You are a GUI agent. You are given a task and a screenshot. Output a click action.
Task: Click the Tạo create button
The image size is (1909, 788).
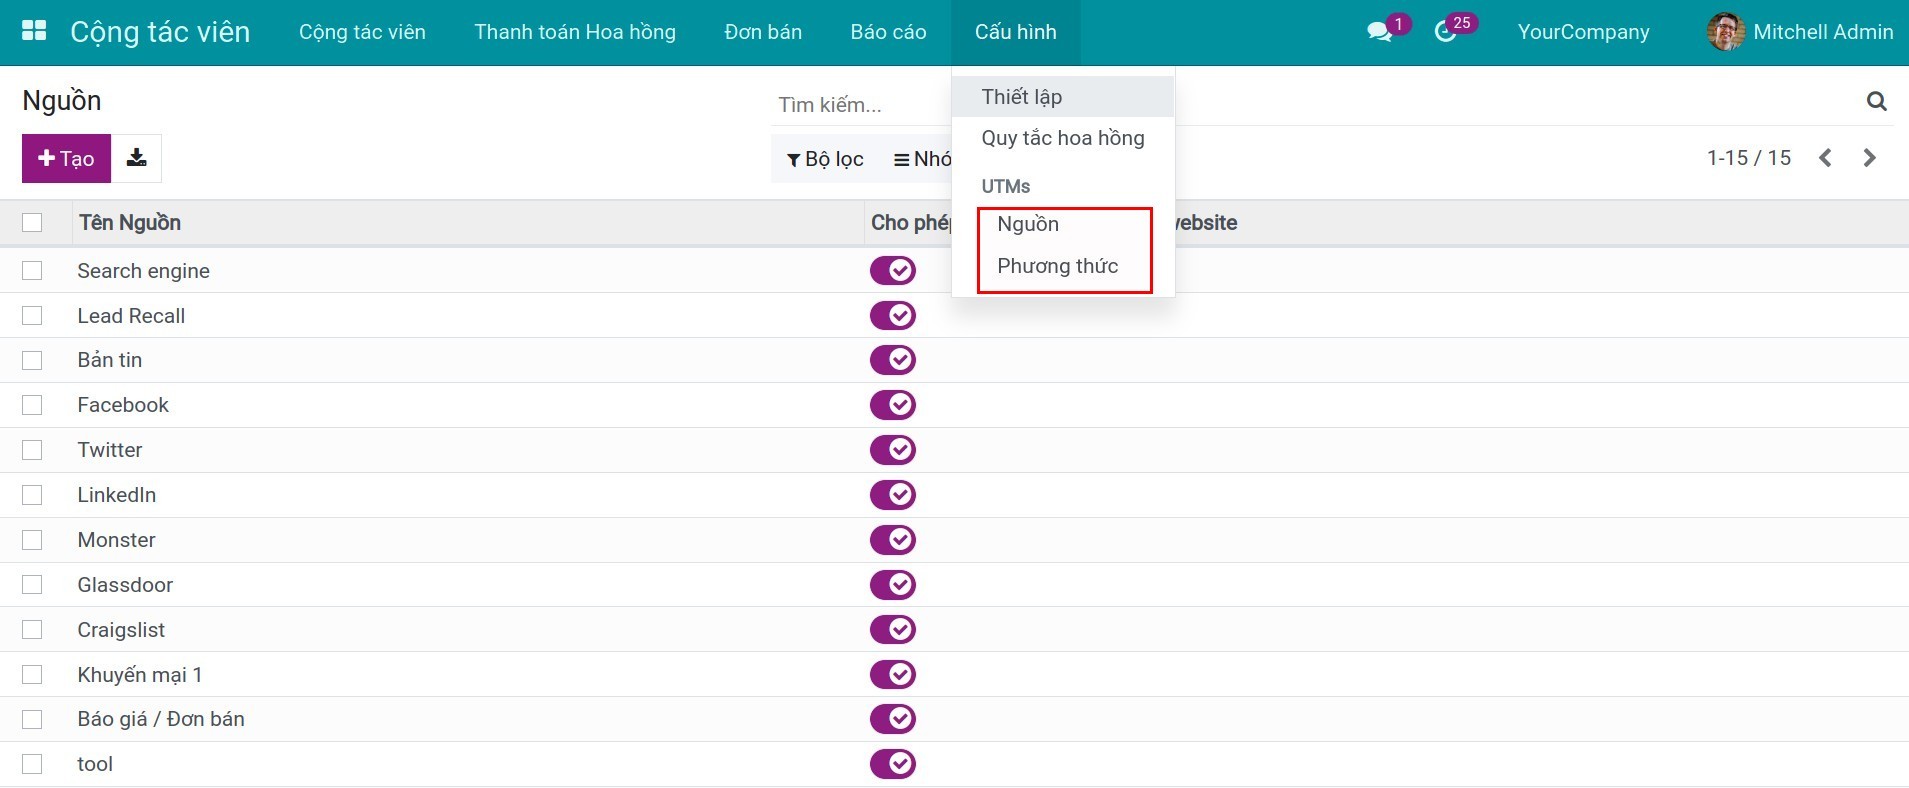66,158
